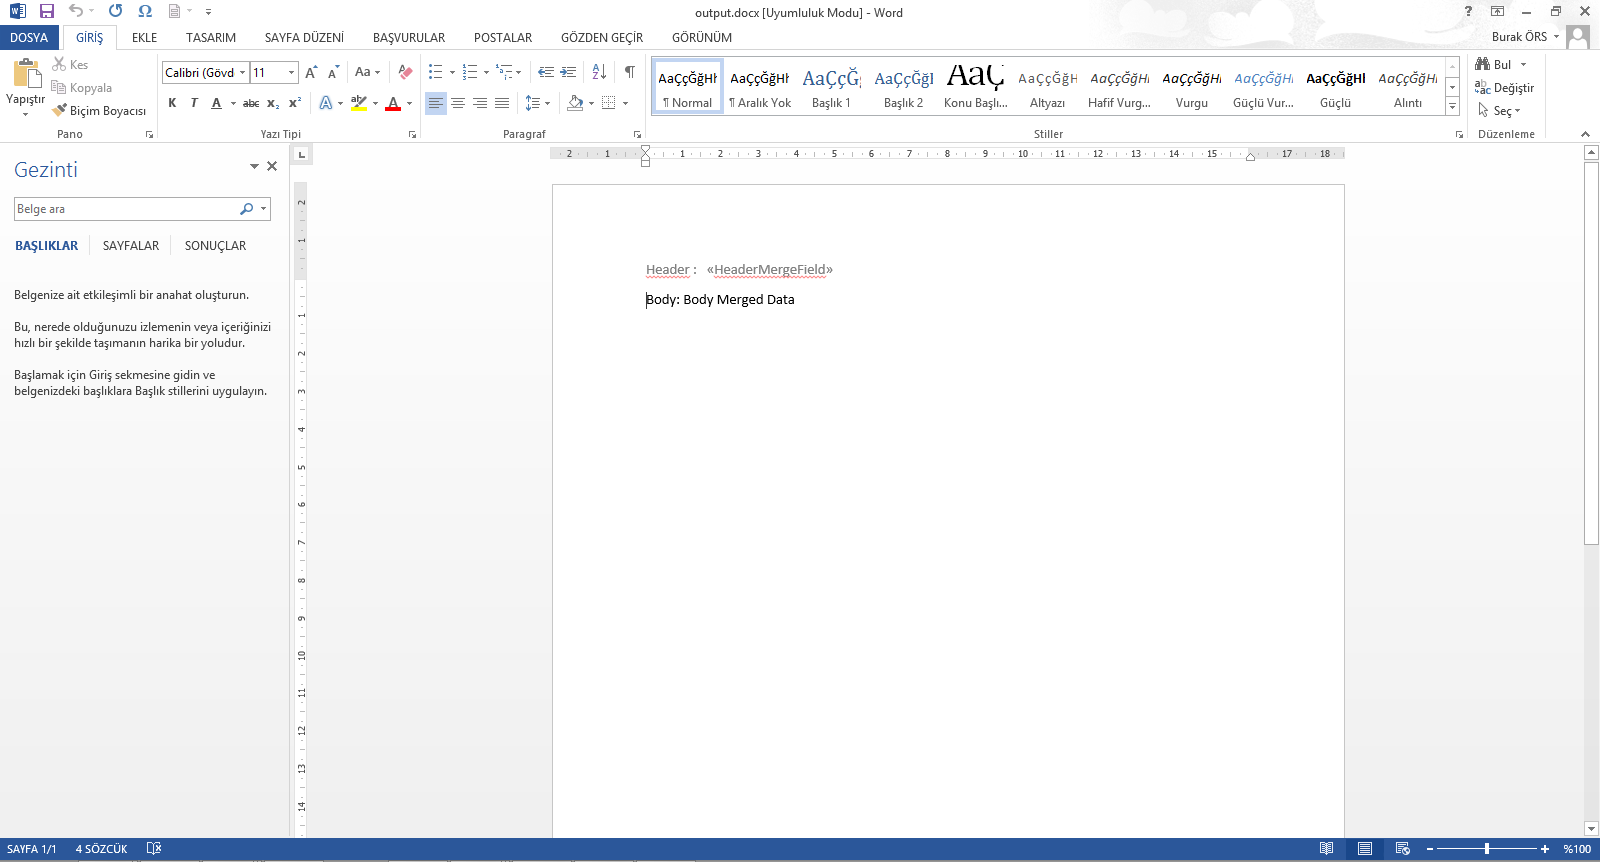Open the line spacing dropdown

click(547, 103)
